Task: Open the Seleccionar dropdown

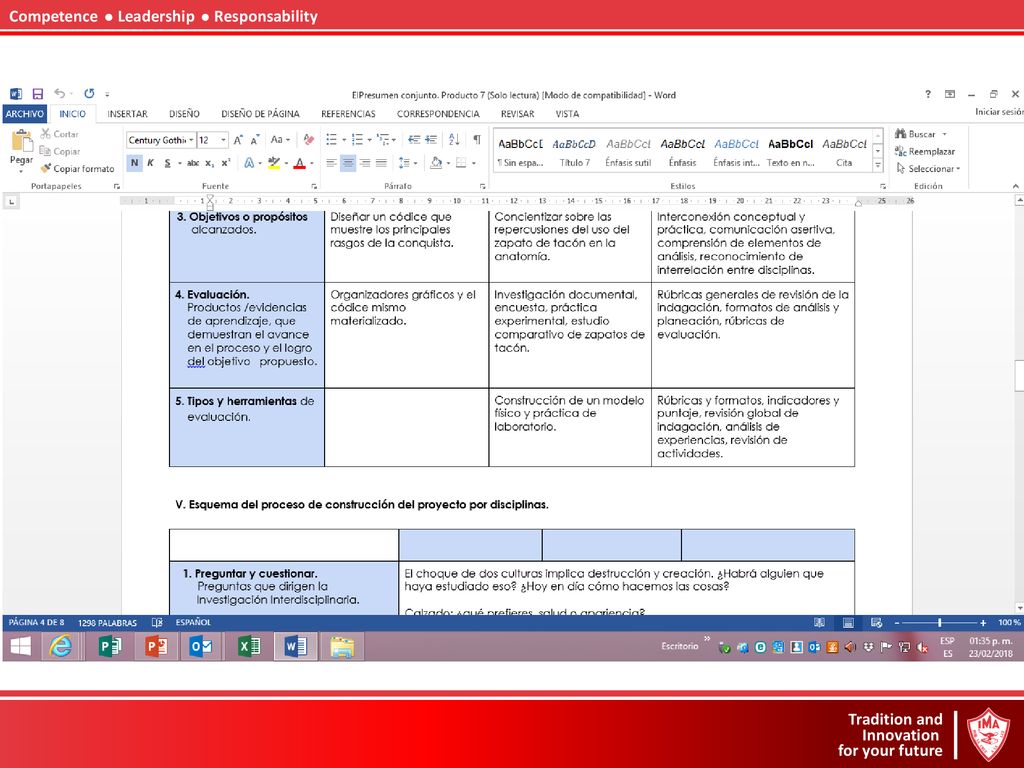Action: [x=927, y=168]
